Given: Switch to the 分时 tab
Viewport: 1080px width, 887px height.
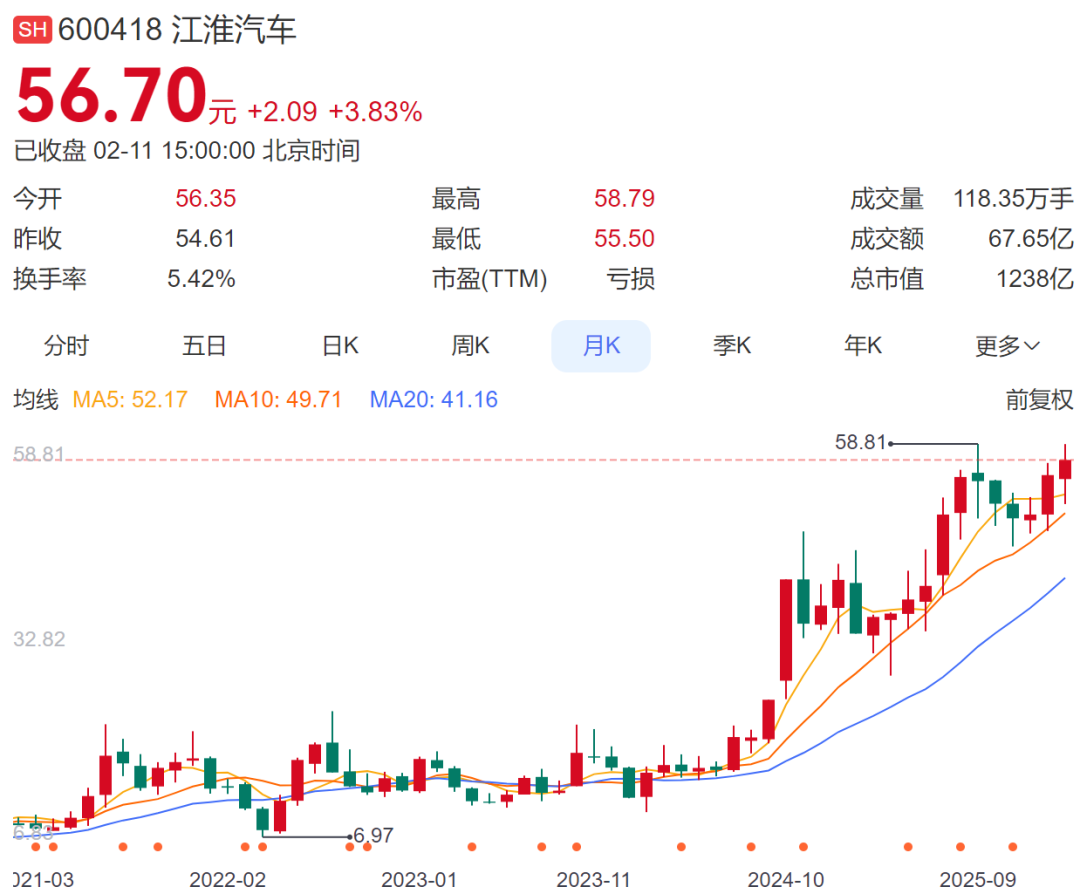Looking at the screenshot, I should (67, 346).
